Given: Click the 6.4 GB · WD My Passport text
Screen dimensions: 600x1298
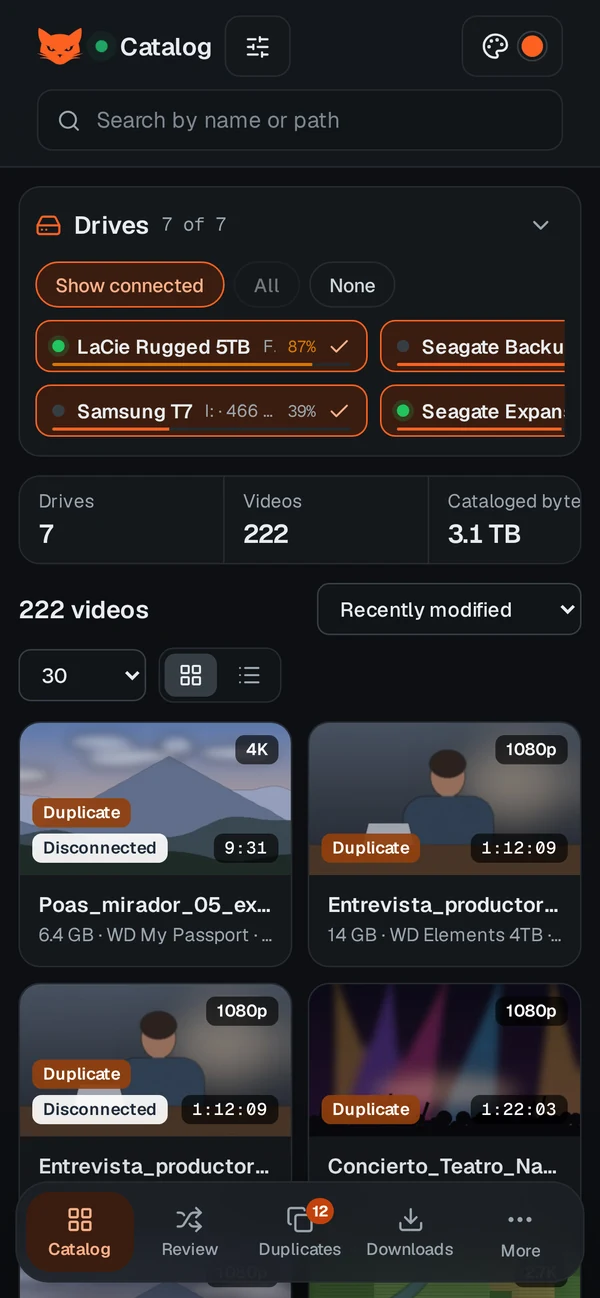Looking at the screenshot, I should [x=155, y=936].
